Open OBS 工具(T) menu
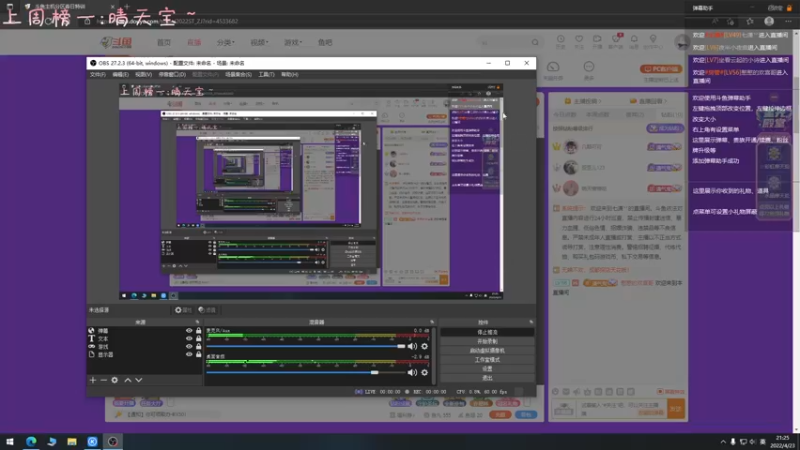The height and width of the screenshot is (450, 800). point(266,74)
